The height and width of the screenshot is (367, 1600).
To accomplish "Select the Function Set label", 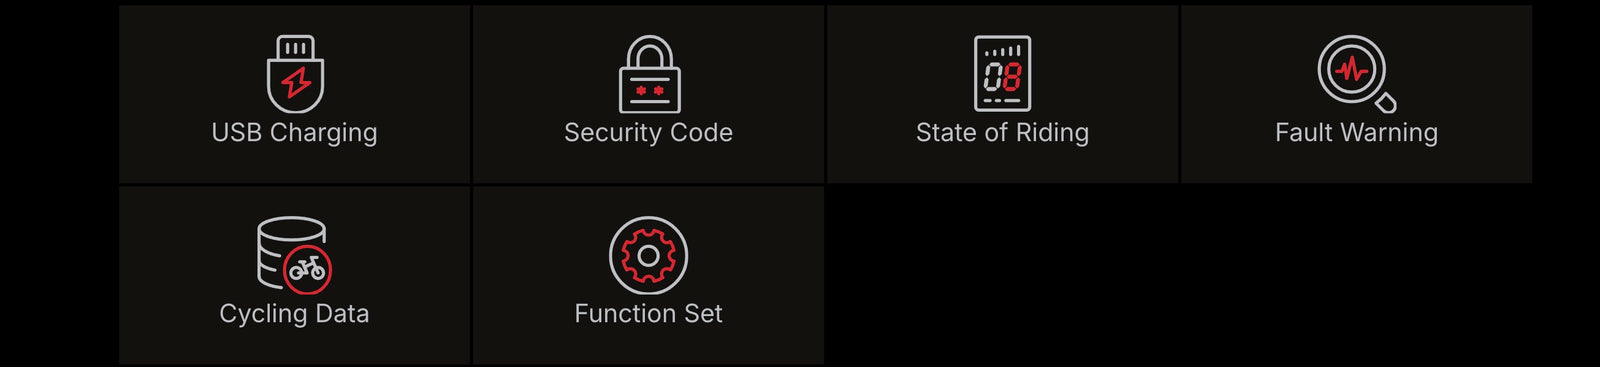I will click(x=649, y=314).
